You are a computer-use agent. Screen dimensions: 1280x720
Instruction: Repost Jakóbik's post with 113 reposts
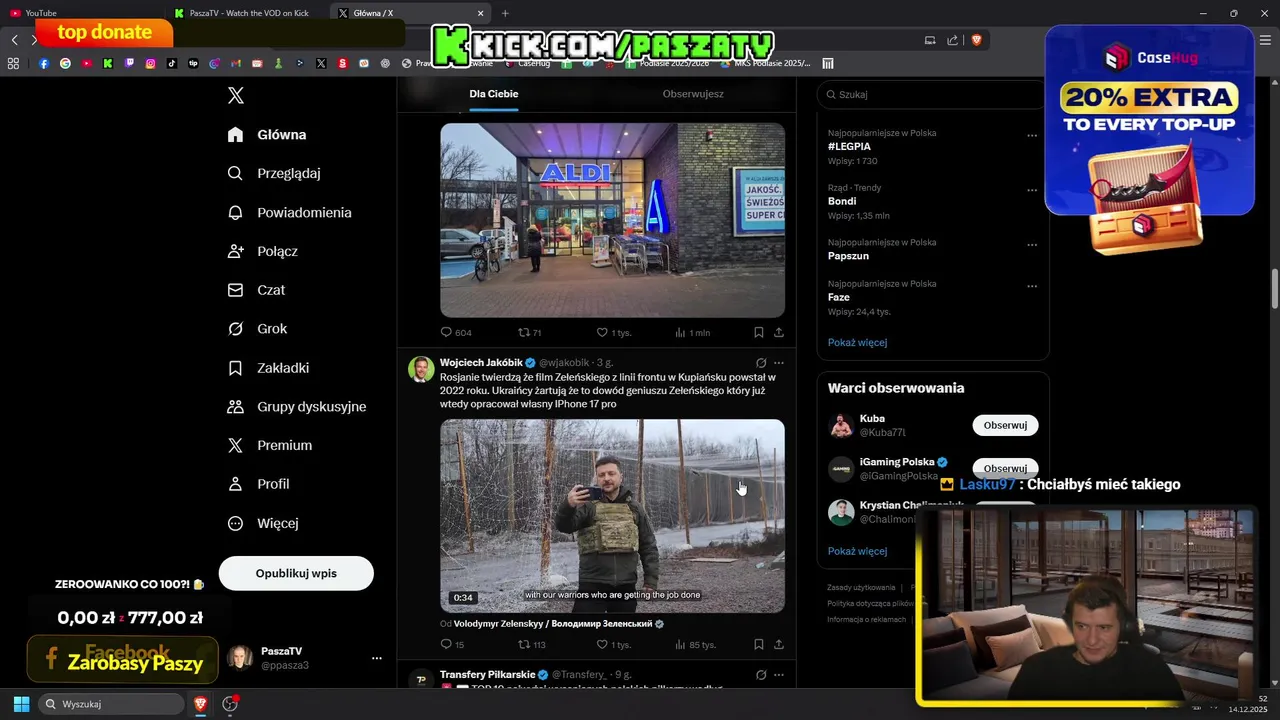531,645
